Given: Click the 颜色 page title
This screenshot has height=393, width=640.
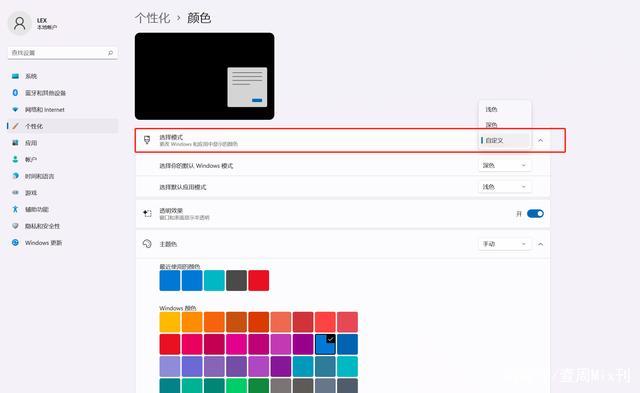Looking at the screenshot, I should coord(199,18).
